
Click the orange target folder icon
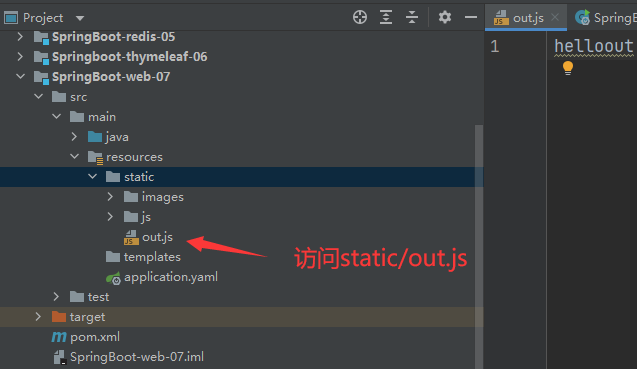59,317
